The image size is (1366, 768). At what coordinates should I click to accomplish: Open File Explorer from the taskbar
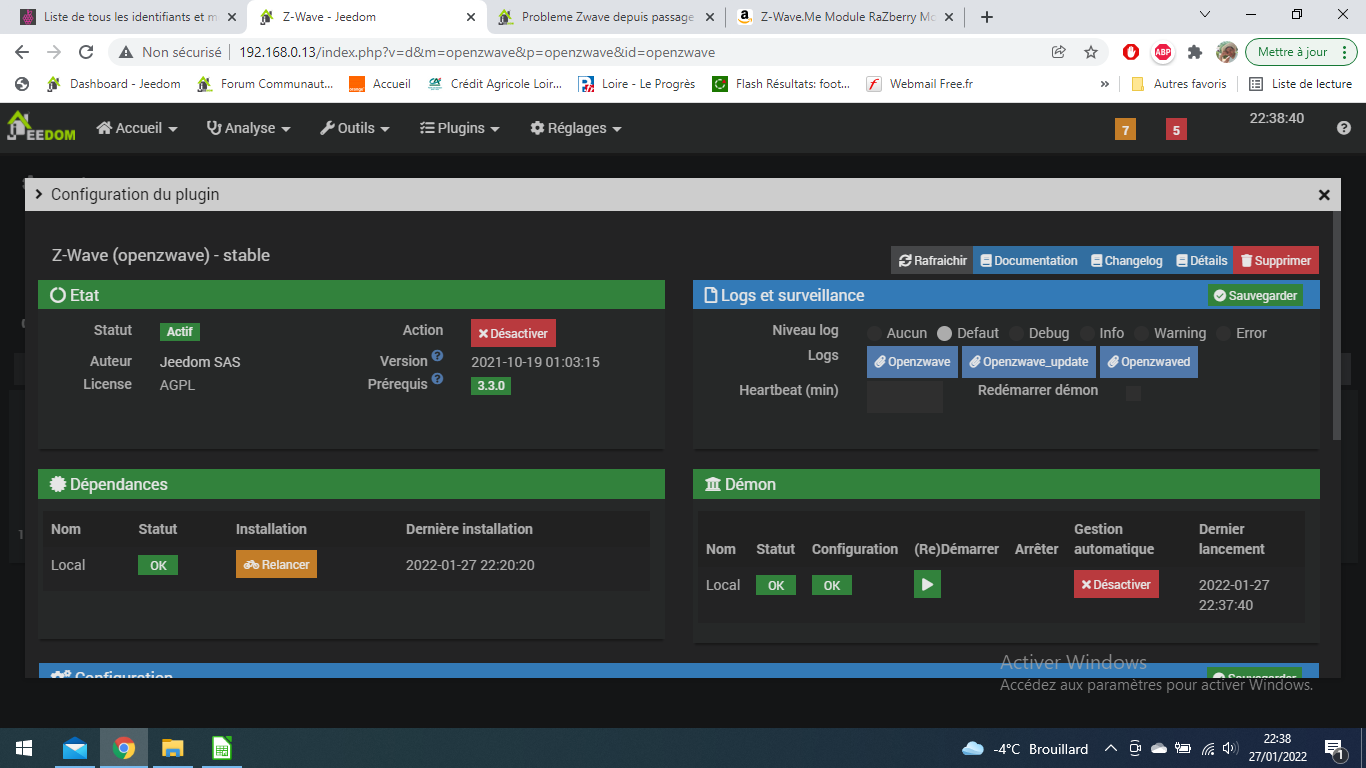(x=173, y=748)
